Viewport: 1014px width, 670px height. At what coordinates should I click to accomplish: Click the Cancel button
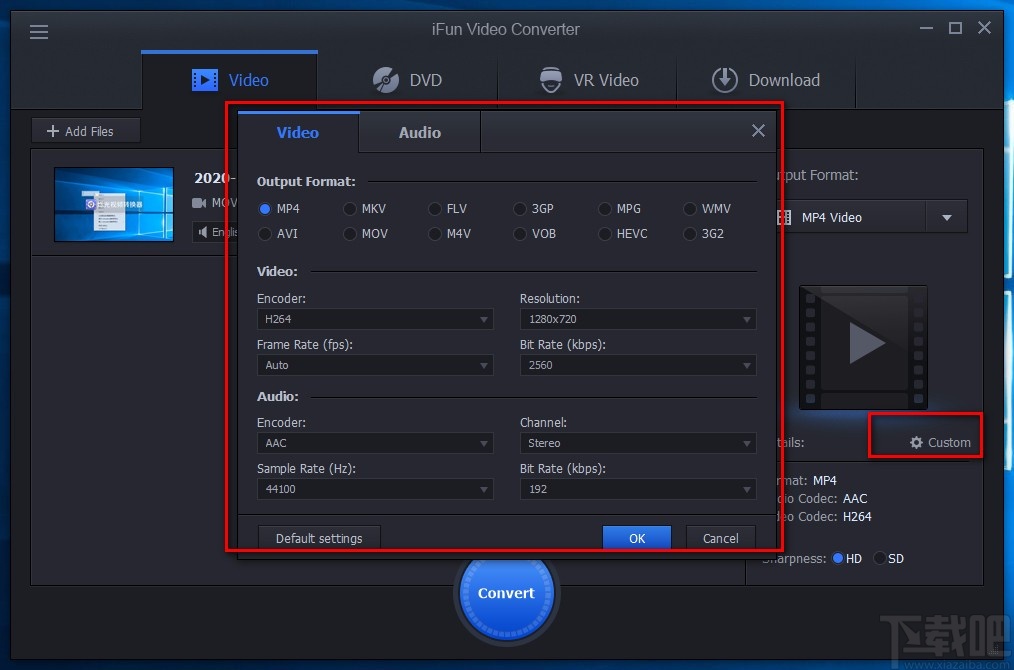coord(720,538)
